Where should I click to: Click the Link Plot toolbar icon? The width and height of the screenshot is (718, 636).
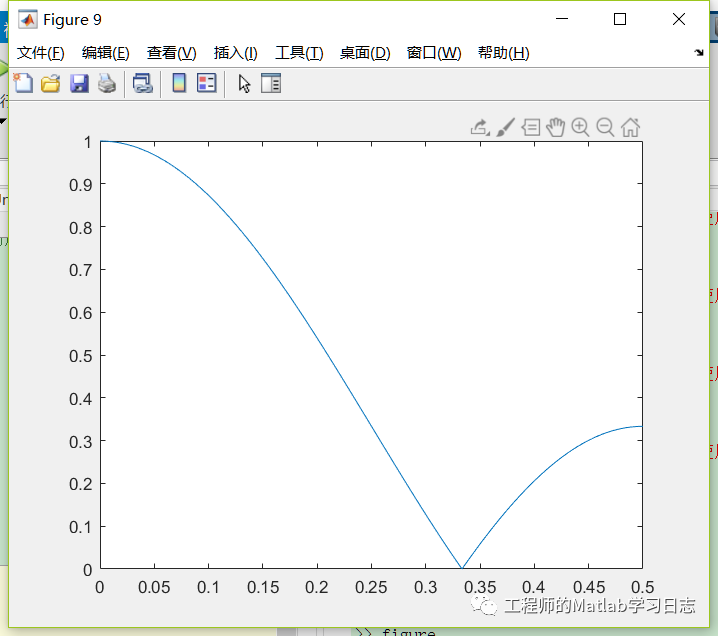coord(142,83)
